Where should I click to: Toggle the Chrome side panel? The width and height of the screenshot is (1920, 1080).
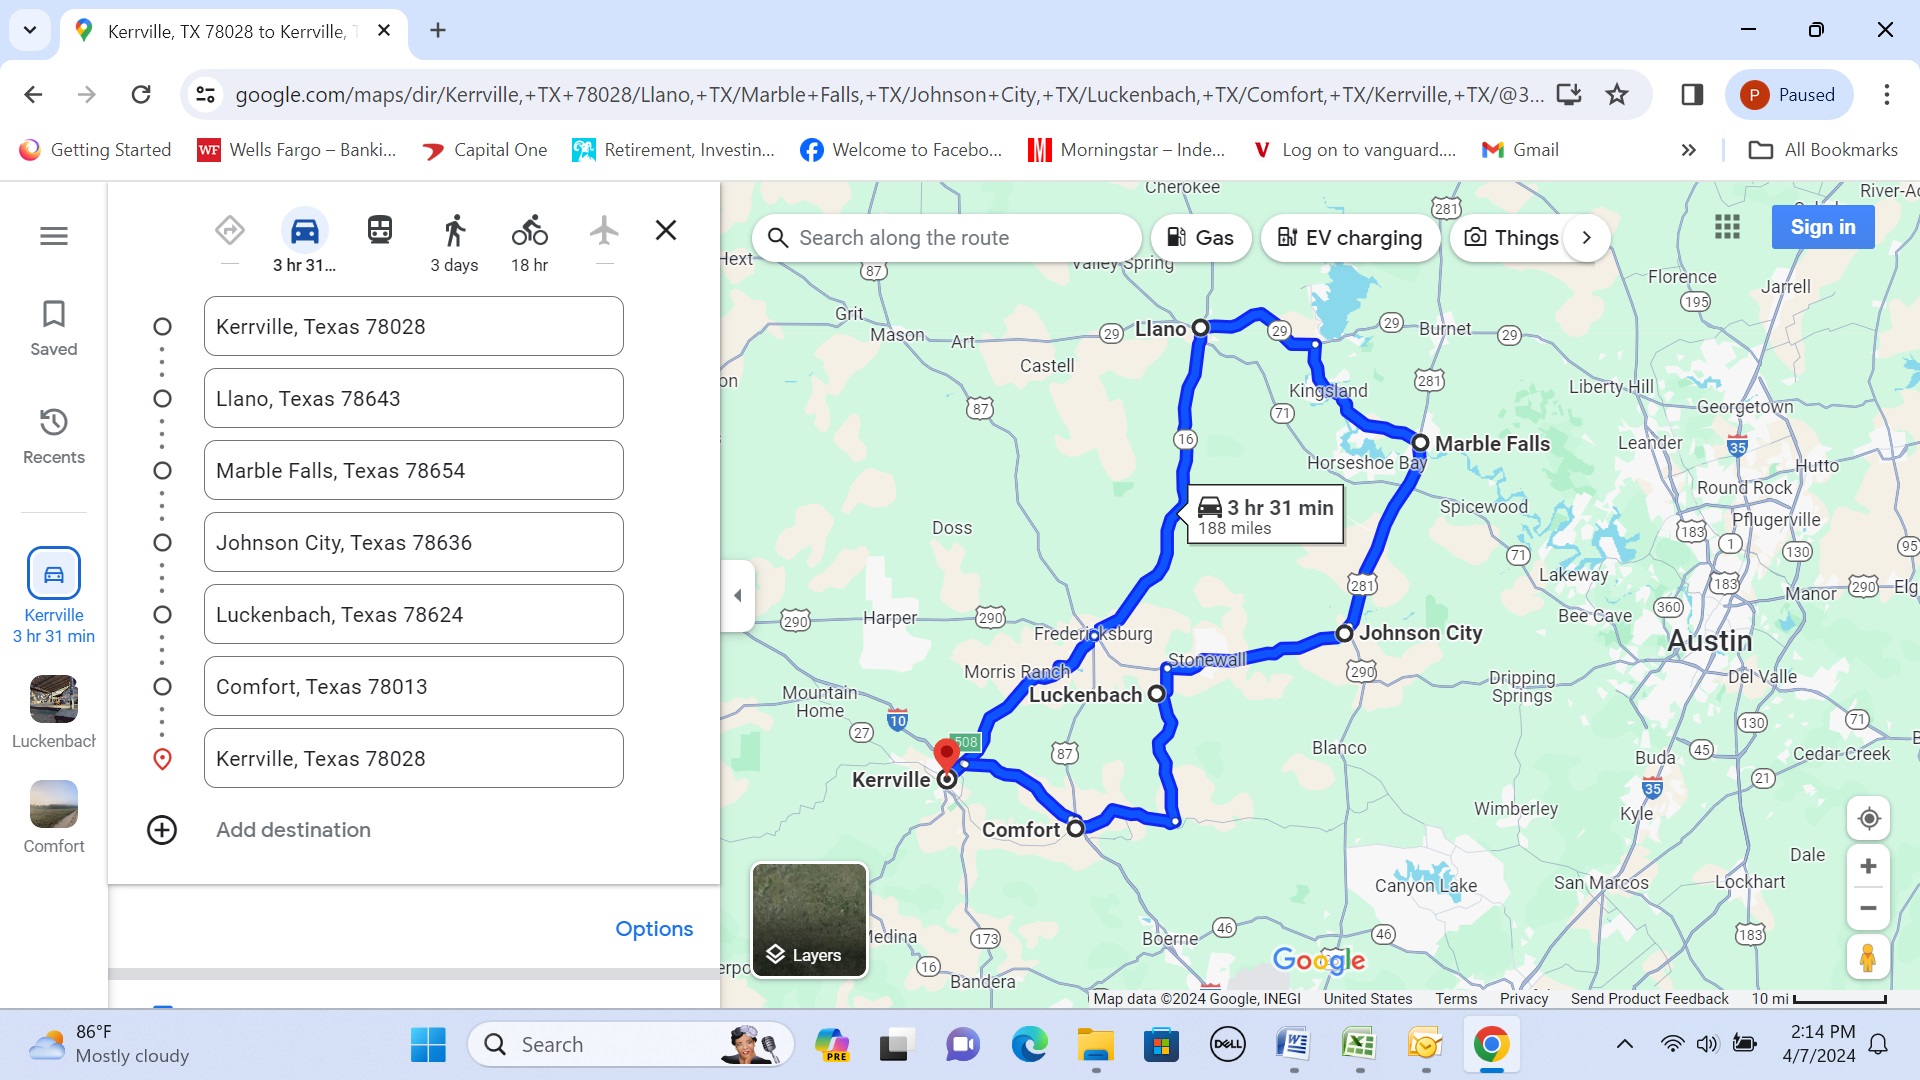click(x=1692, y=95)
